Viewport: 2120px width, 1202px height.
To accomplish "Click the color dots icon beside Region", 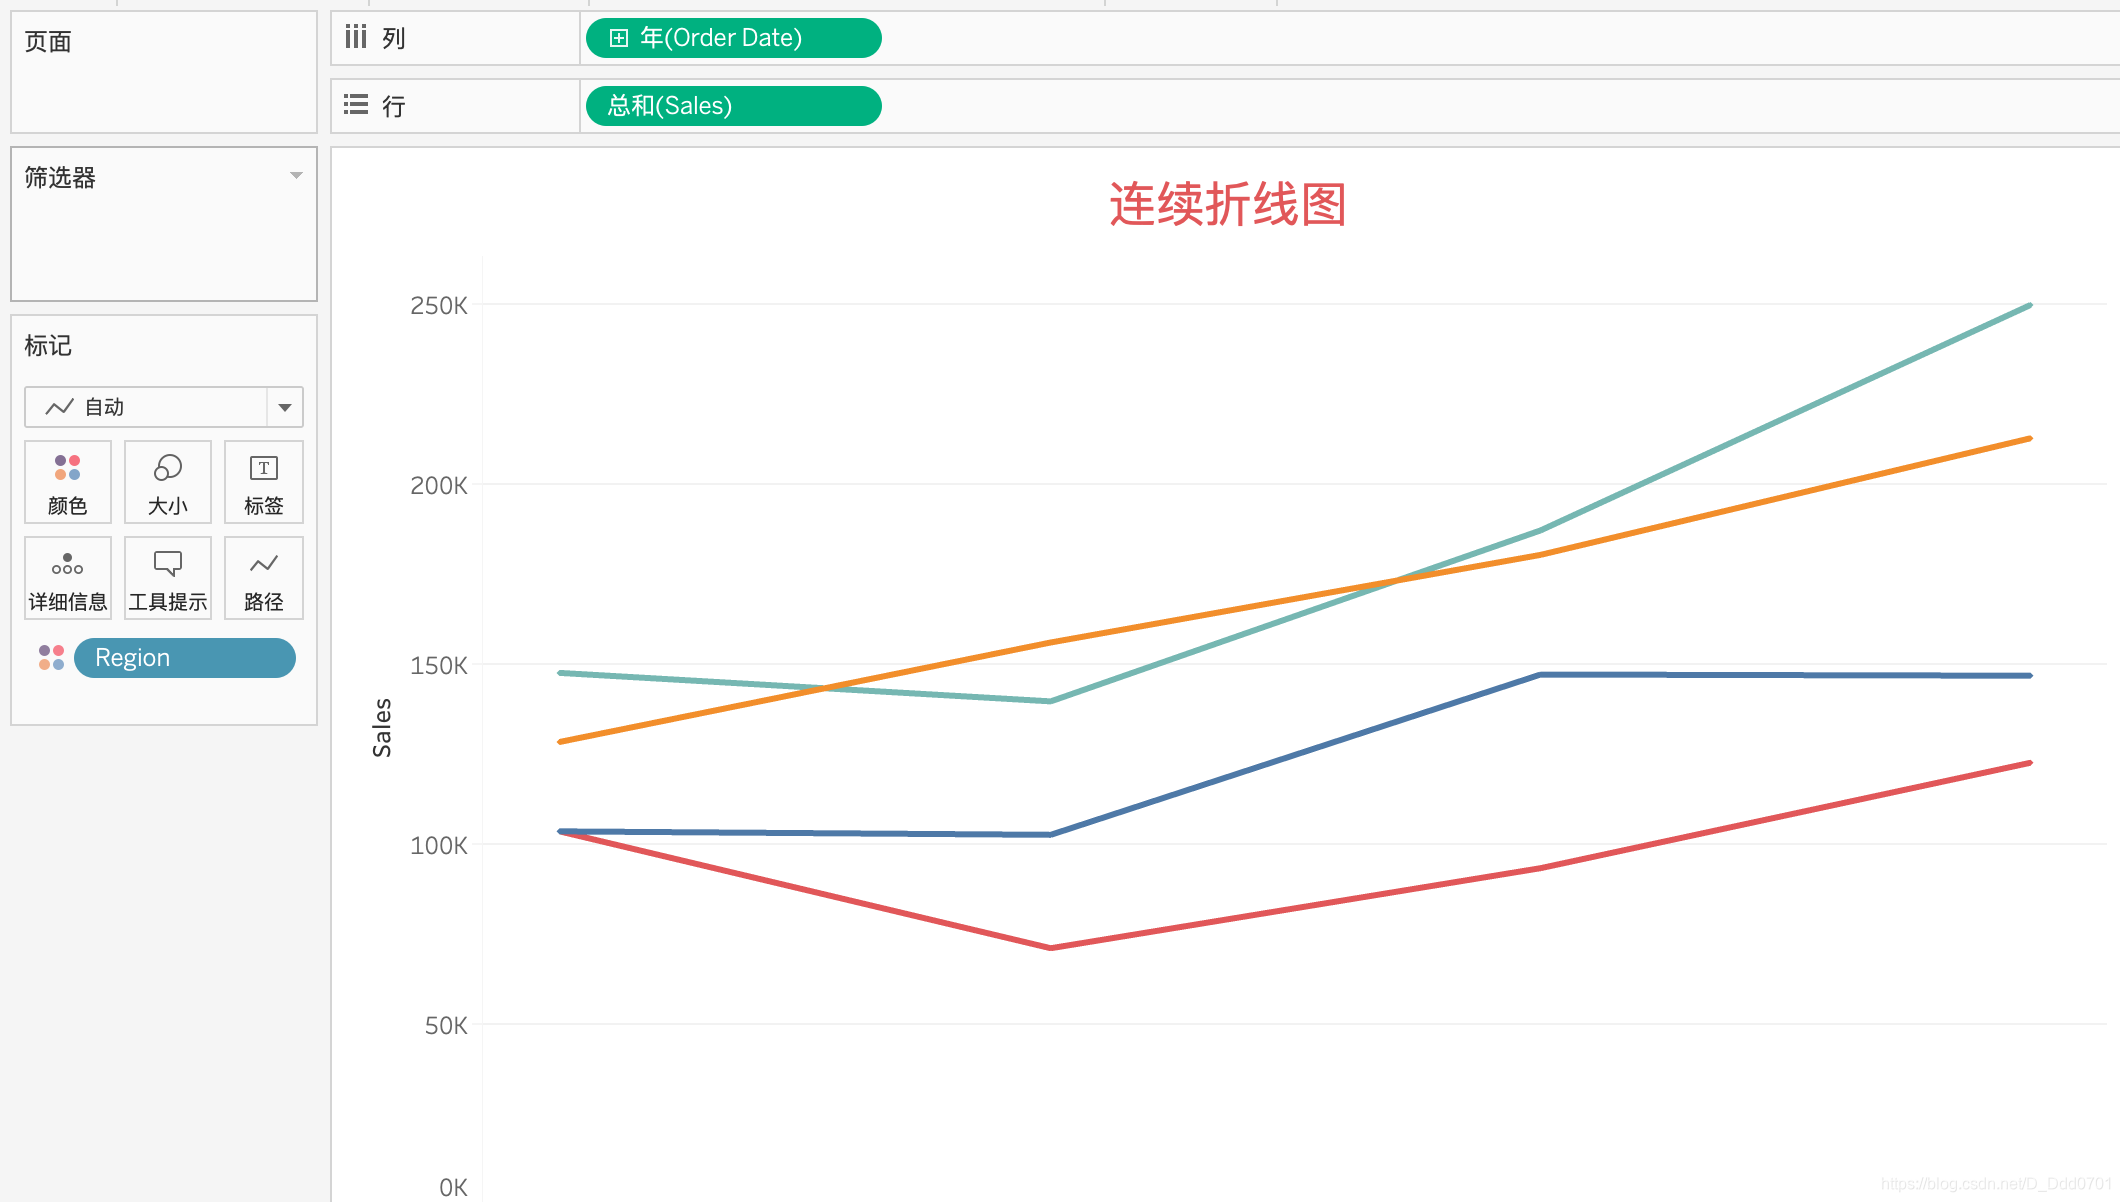I will coord(51,658).
